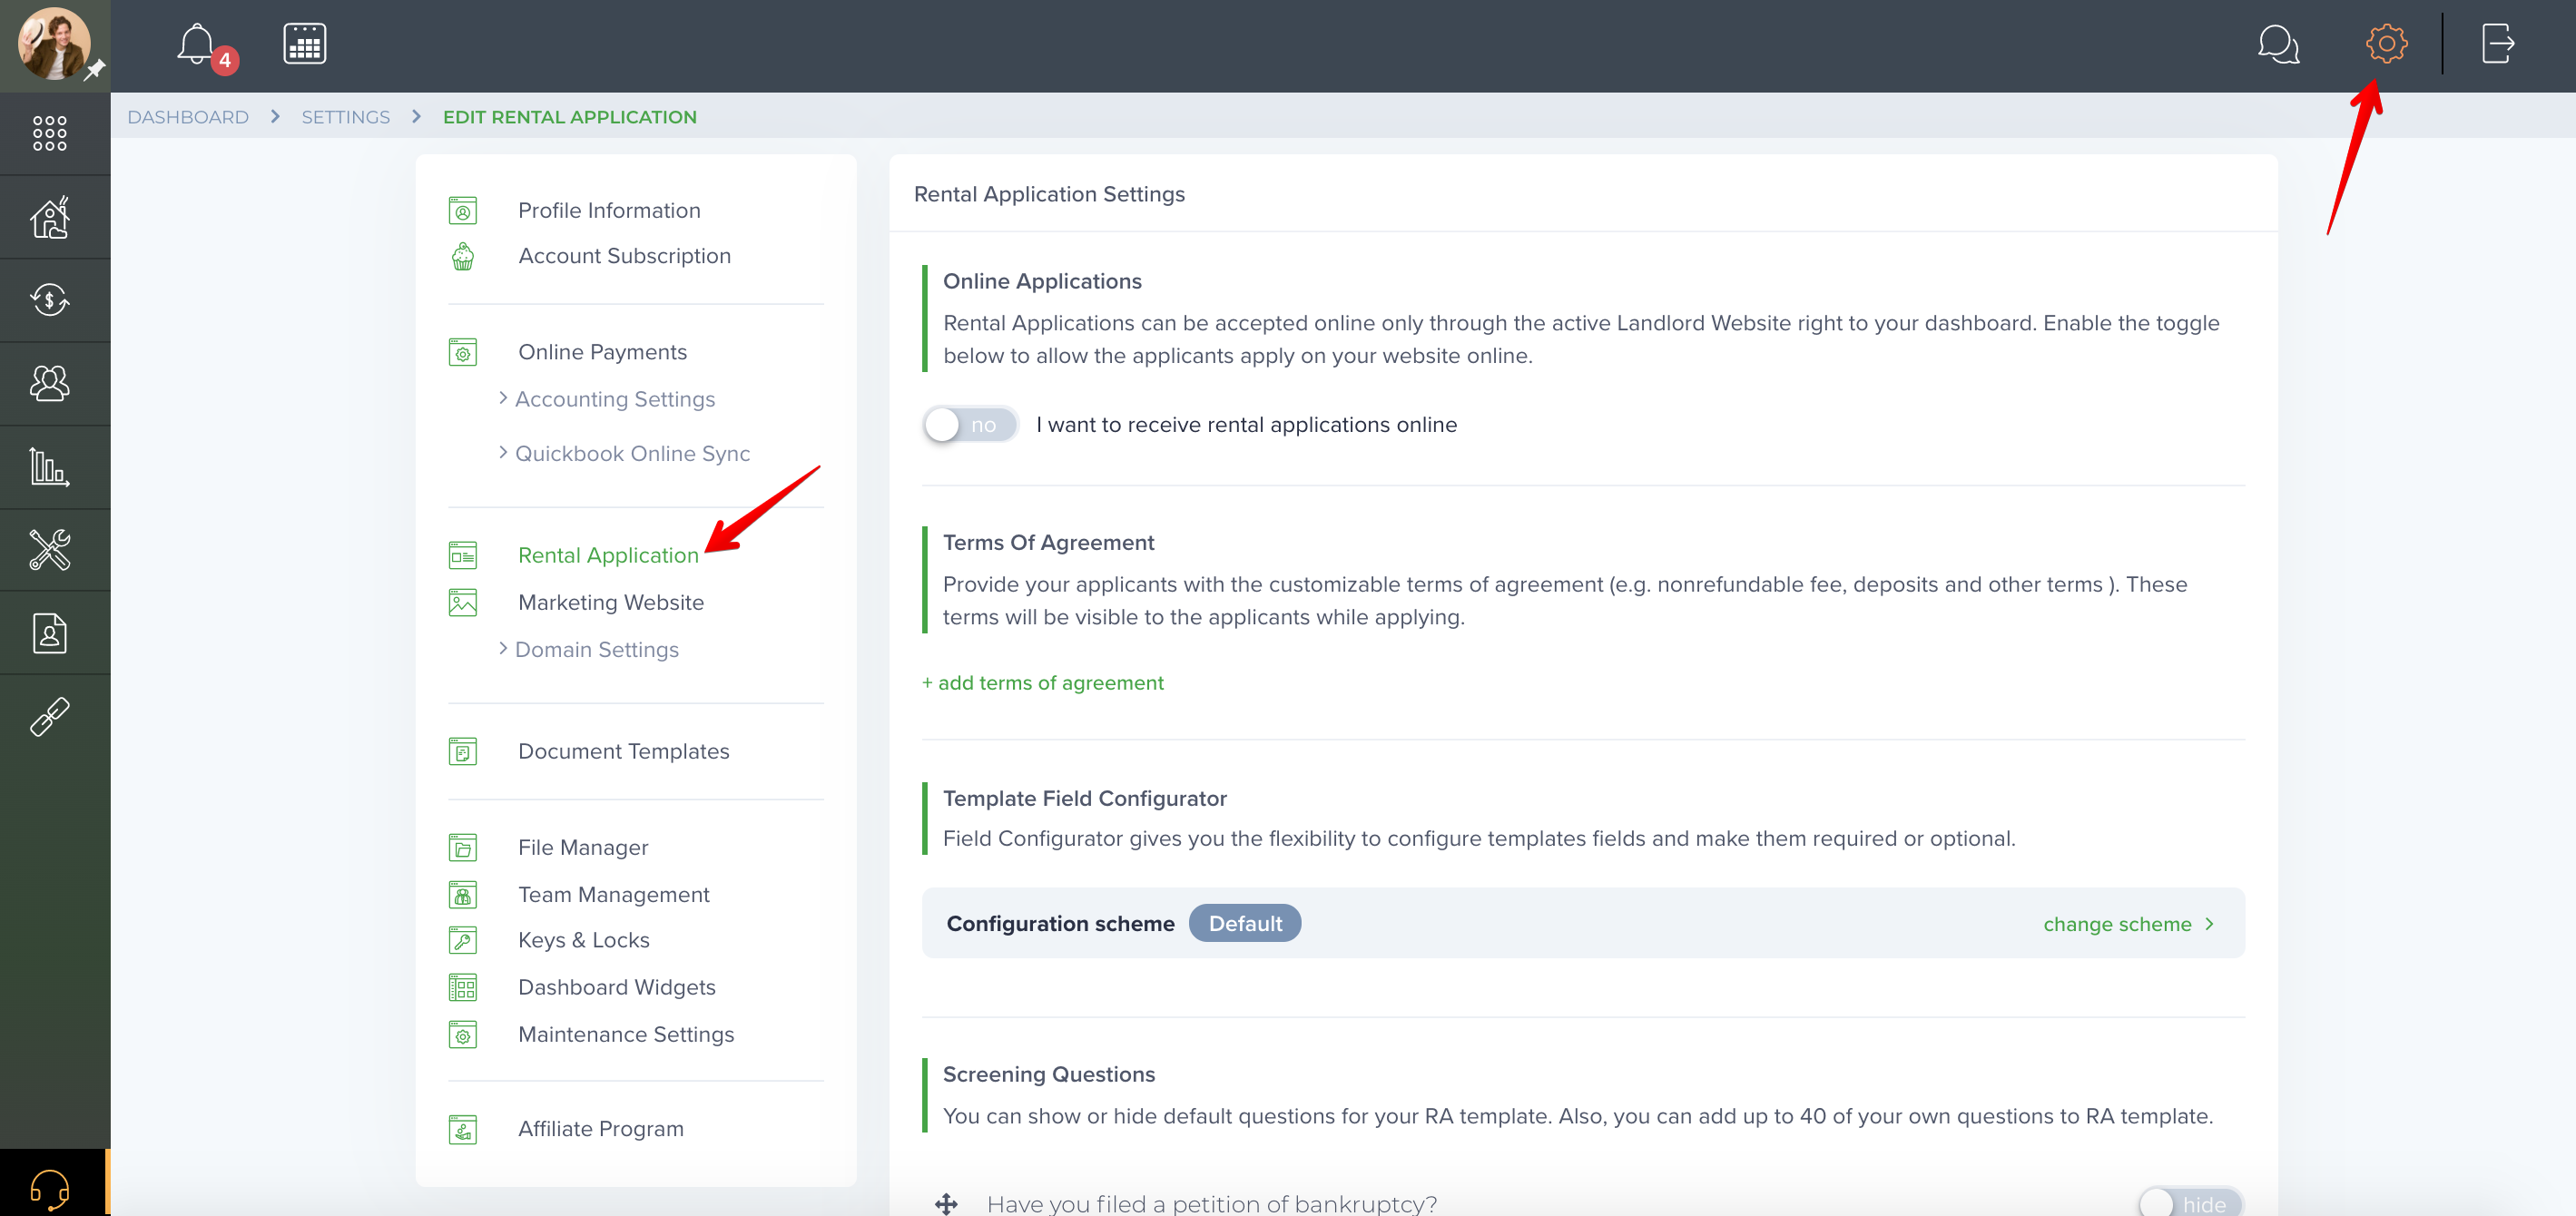
Task: Click the Dashboard Widgets icon
Action: (463, 988)
